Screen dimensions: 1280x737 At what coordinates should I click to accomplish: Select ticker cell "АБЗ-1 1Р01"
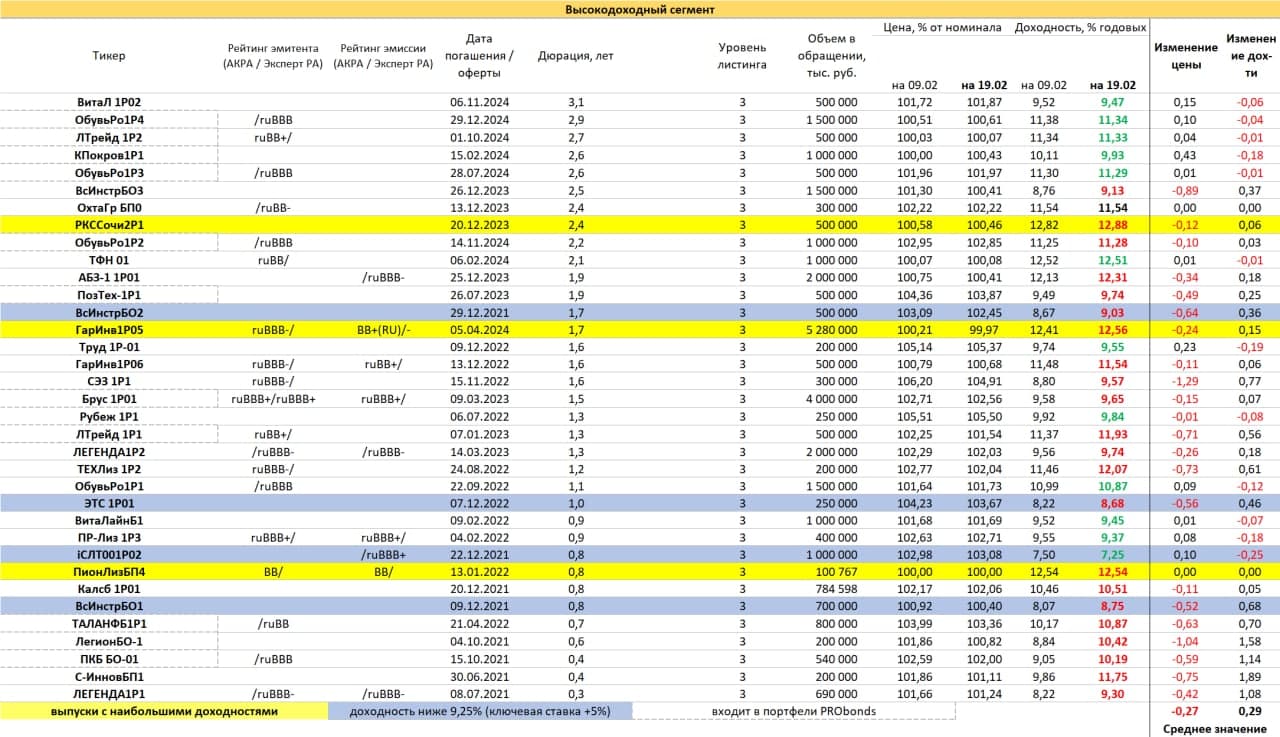pyautogui.click(x=109, y=276)
